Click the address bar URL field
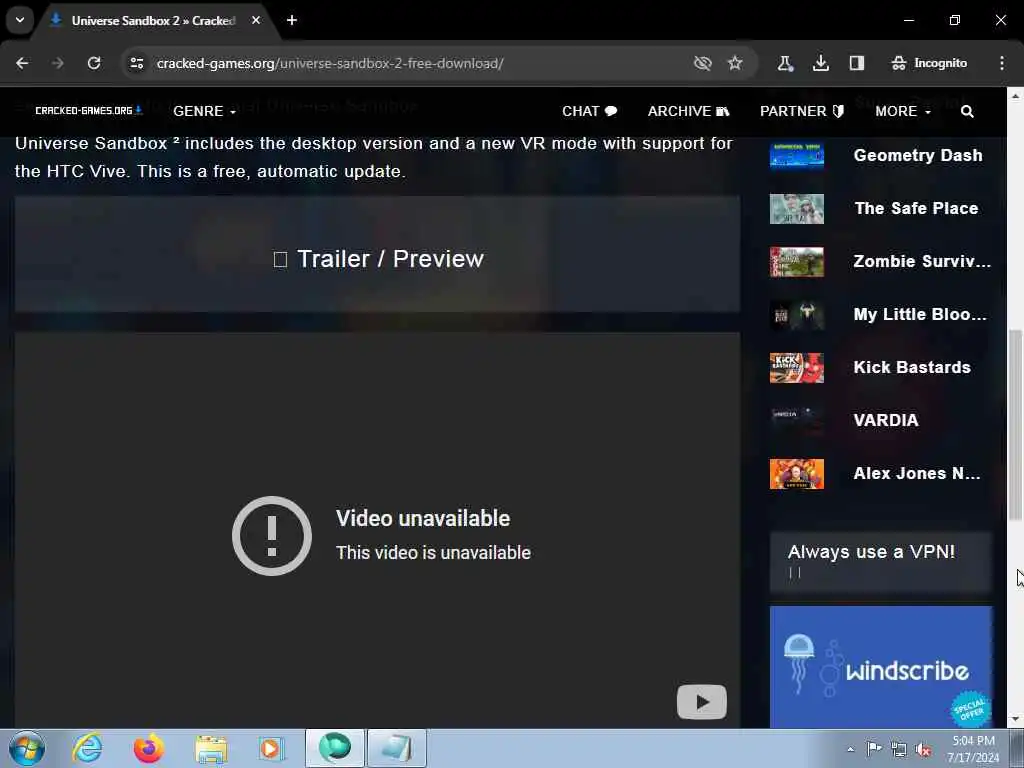The width and height of the screenshot is (1024, 768). (330, 63)
